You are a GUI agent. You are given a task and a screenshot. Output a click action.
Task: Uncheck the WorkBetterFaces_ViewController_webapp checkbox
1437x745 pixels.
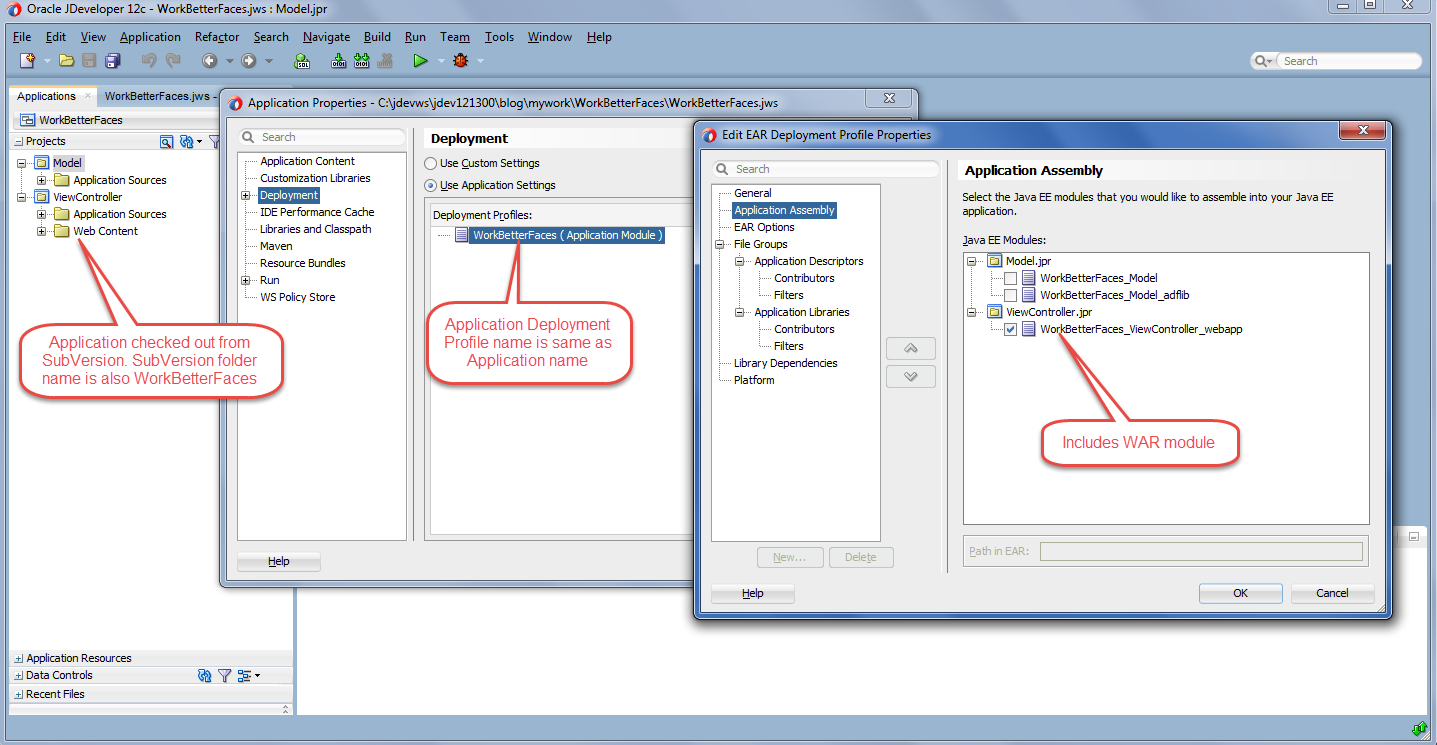click(1010, 329)
